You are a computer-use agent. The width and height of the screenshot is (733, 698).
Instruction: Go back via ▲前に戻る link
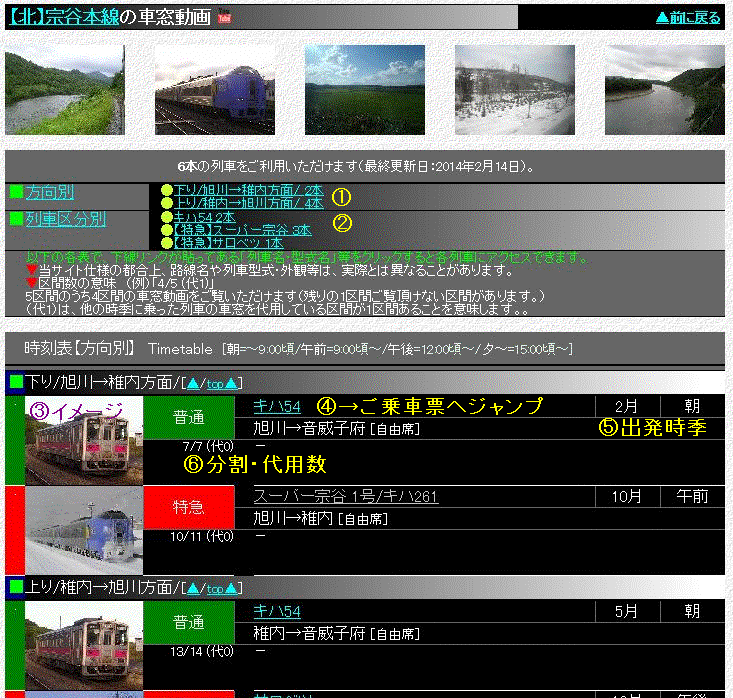(688, 18)
